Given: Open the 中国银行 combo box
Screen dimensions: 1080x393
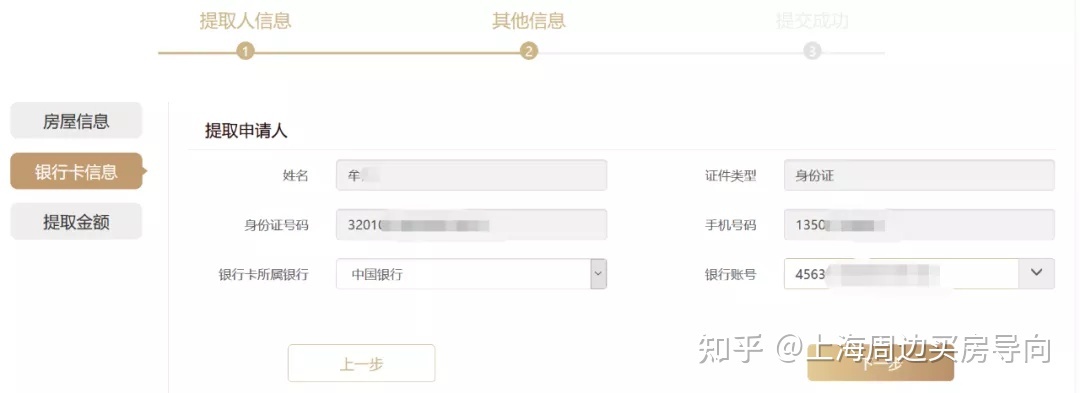Looking at the screenshot, I should coord(471,274).
